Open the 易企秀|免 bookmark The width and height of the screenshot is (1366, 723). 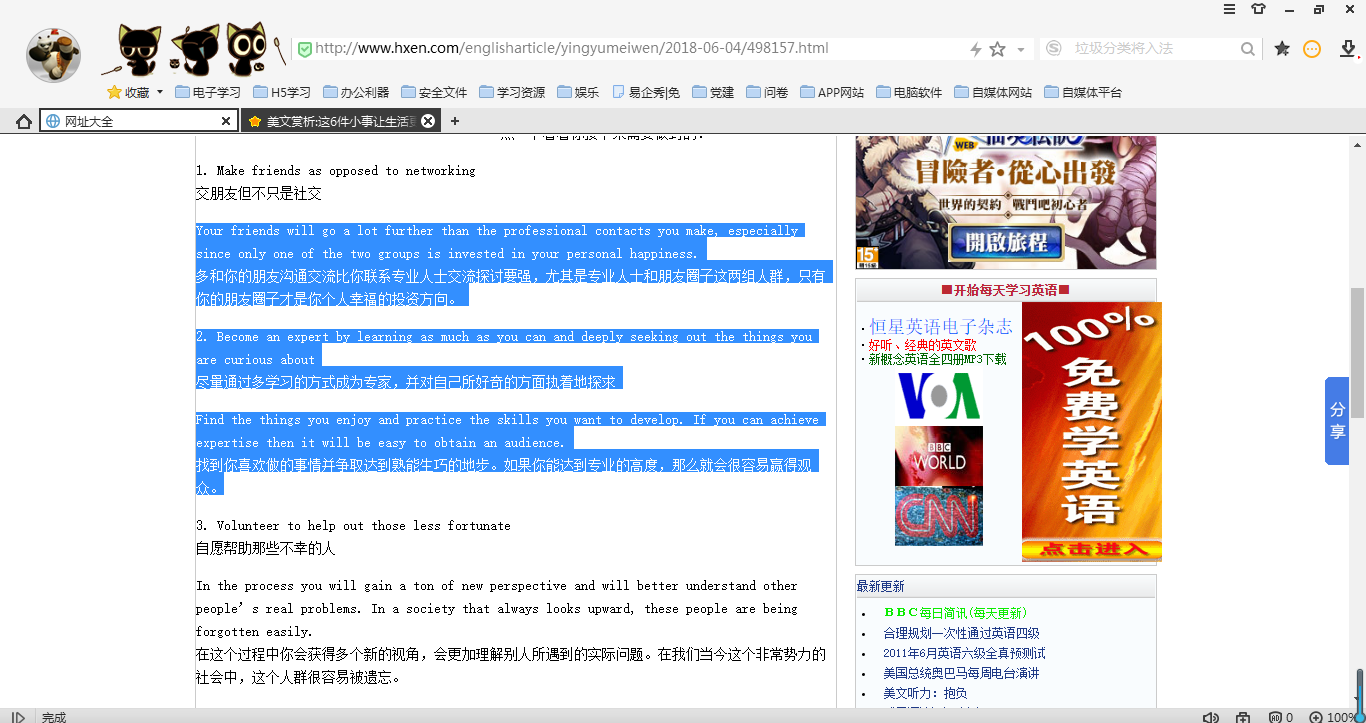tap(646, 92)
